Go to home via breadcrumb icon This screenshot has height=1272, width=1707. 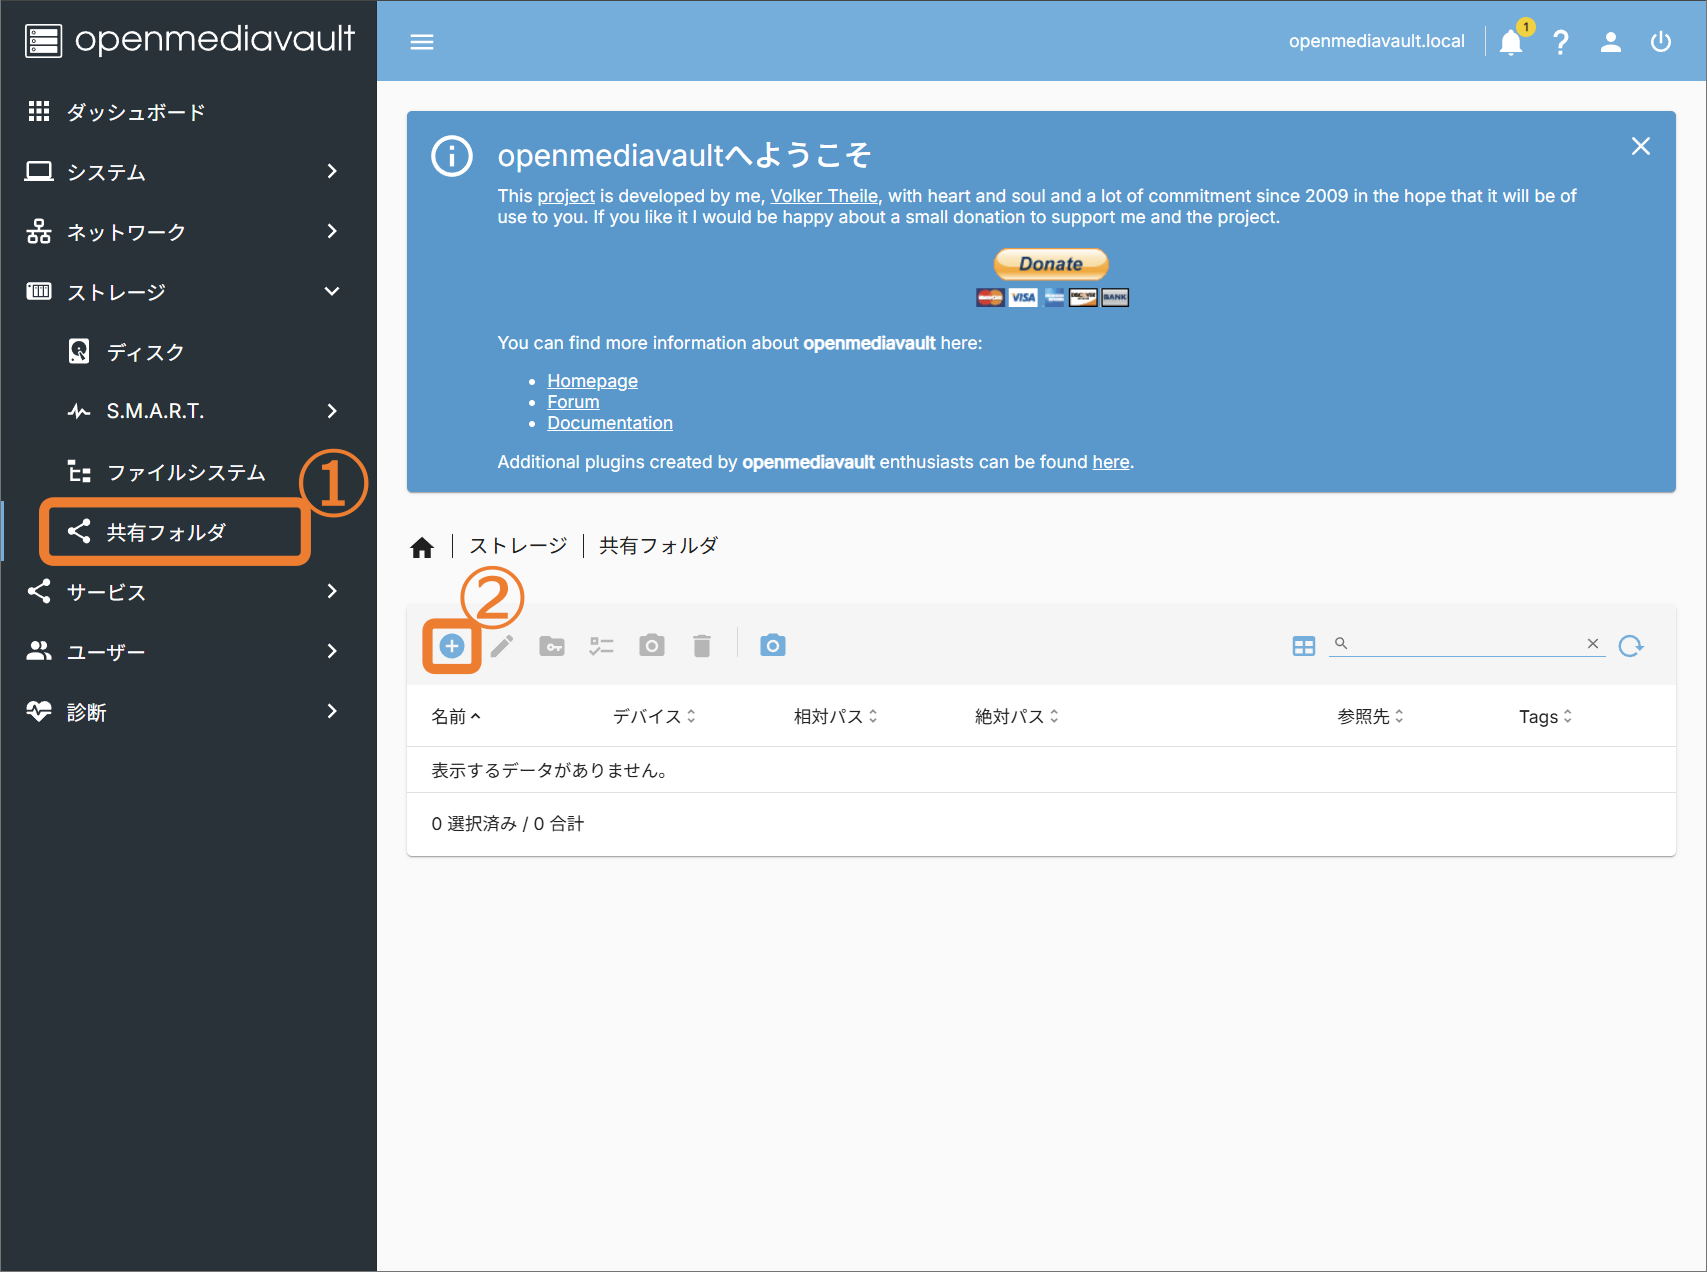point(422,547)
